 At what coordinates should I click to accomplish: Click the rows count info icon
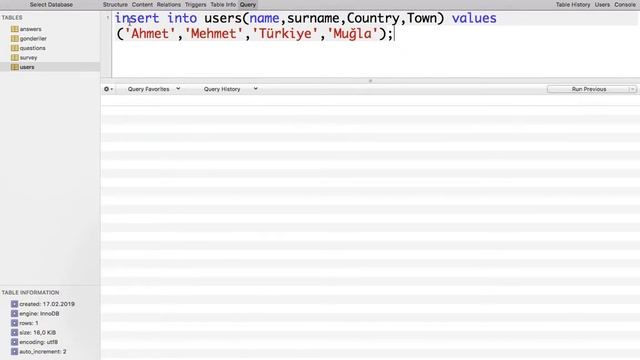pos(15,323)
